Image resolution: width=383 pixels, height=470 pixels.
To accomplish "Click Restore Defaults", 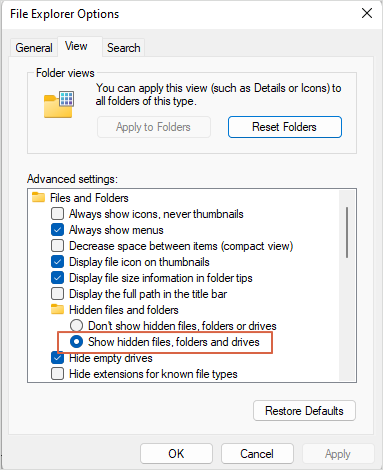I will click(x=304, y=411).
